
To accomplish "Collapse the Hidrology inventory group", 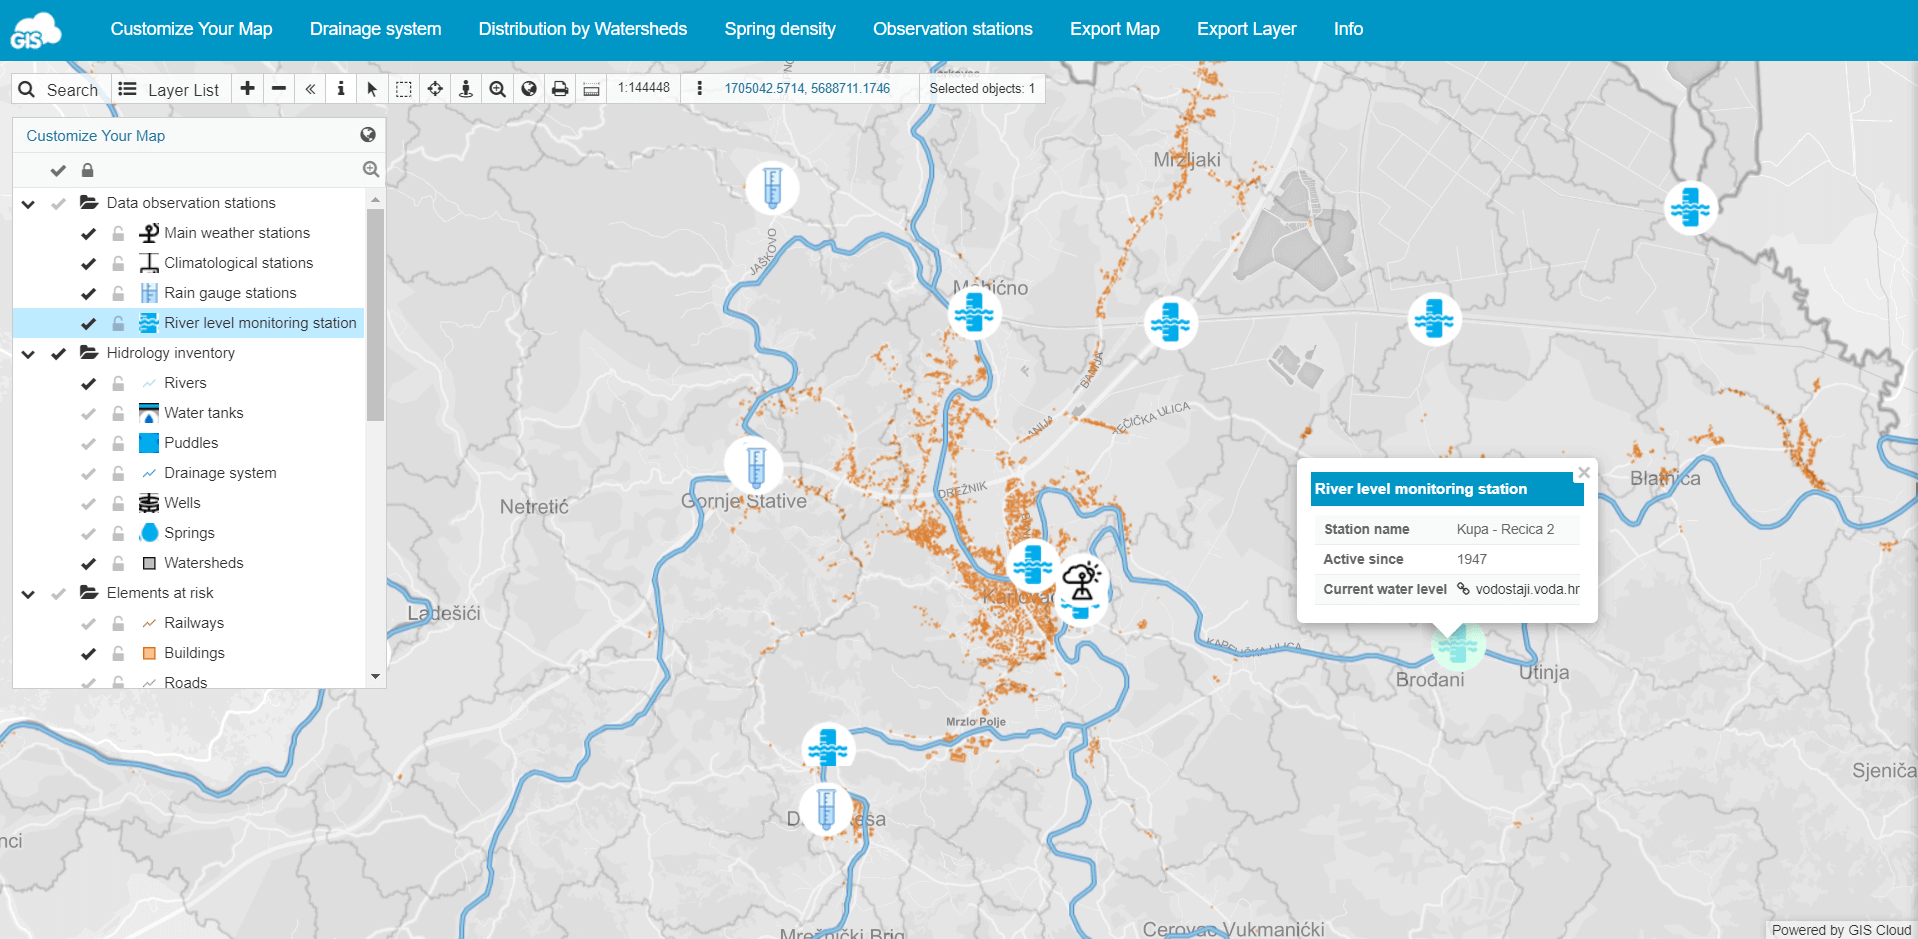I will point(27,353).
